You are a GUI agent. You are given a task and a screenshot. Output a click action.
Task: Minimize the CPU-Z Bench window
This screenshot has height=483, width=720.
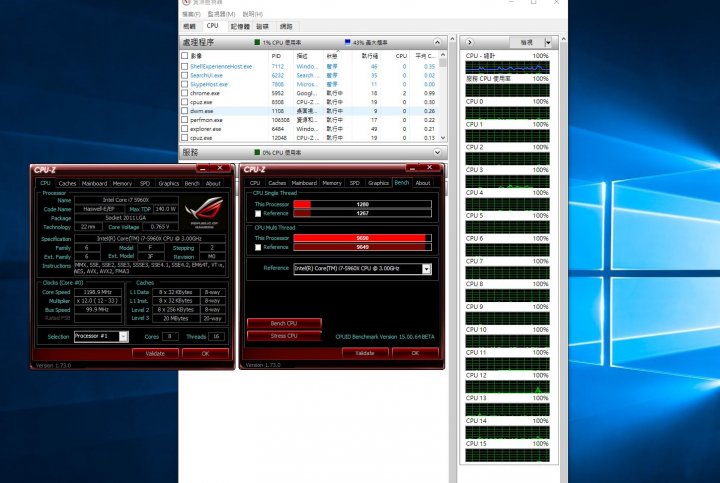[x=412, y=168]
